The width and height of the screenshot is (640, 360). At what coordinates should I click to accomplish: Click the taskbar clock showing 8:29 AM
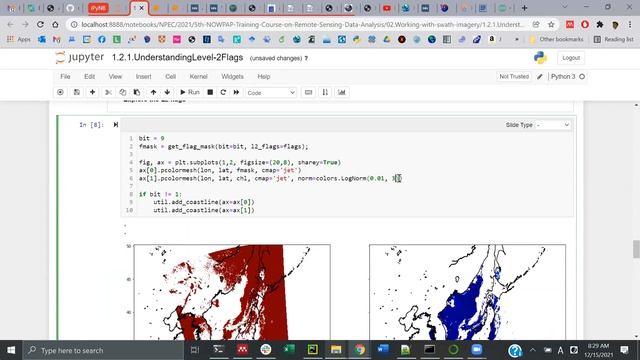[598, 350]
